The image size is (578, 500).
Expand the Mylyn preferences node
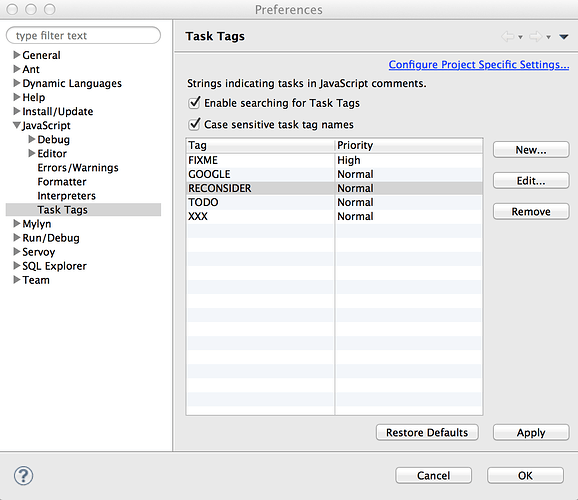click(17, 223)
